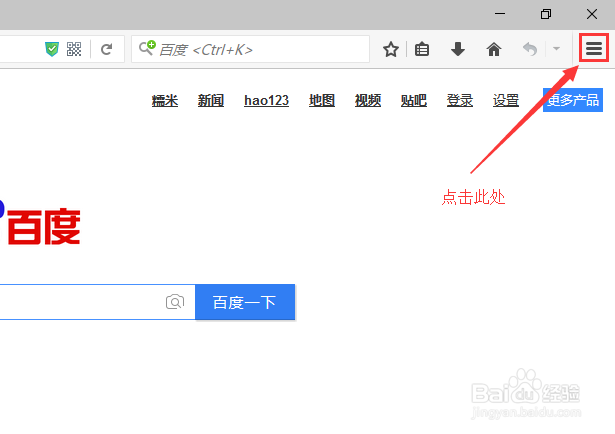The height and width of the screenshot is (434, 615).
Task: Click the 更多产品 button
Action: click(x=573, y=100)
